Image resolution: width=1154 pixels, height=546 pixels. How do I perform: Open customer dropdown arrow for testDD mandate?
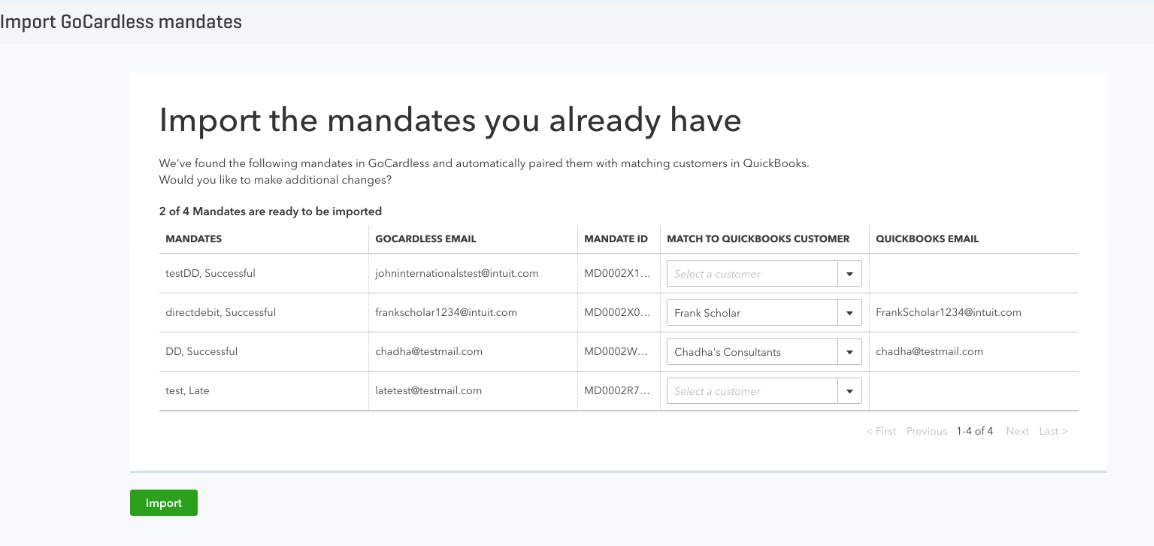pos(849,274)
